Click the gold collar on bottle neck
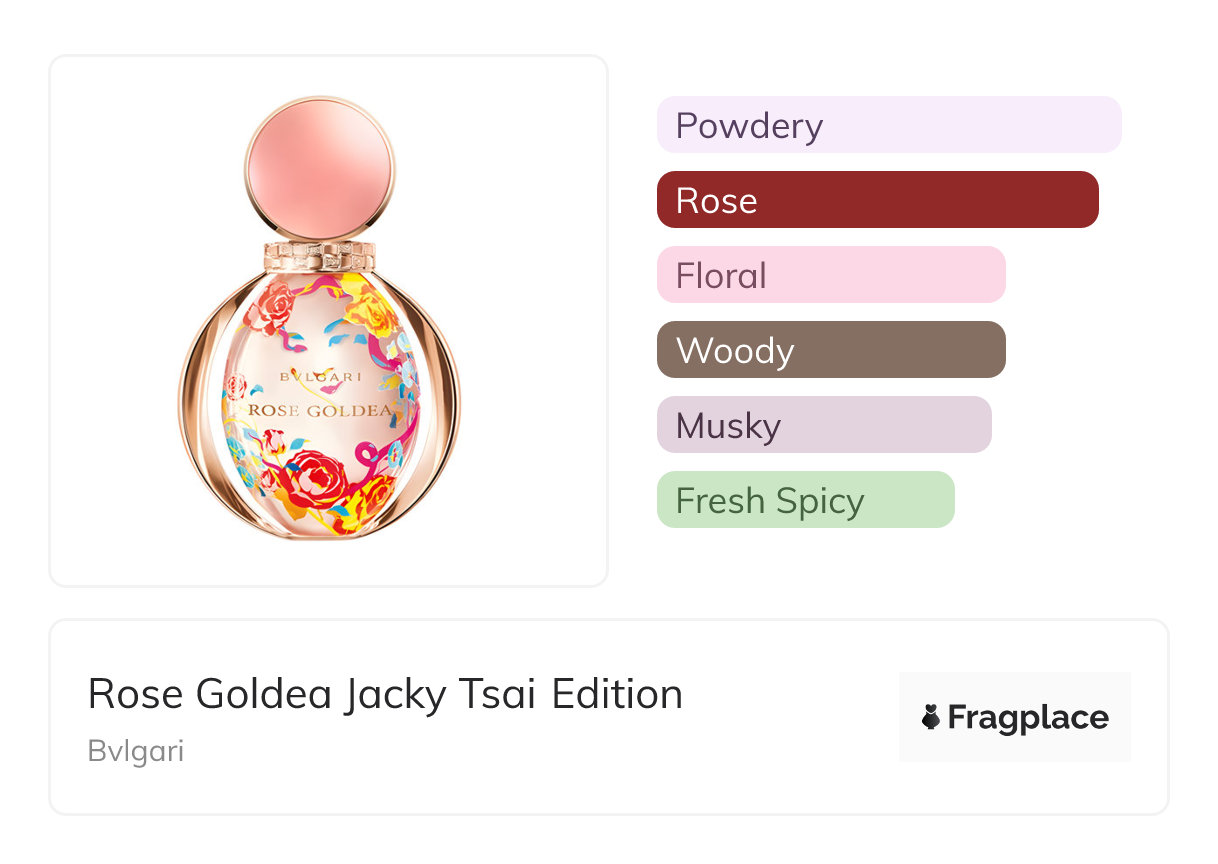Screen dimensions: 1218x864 tap(319, 254)
